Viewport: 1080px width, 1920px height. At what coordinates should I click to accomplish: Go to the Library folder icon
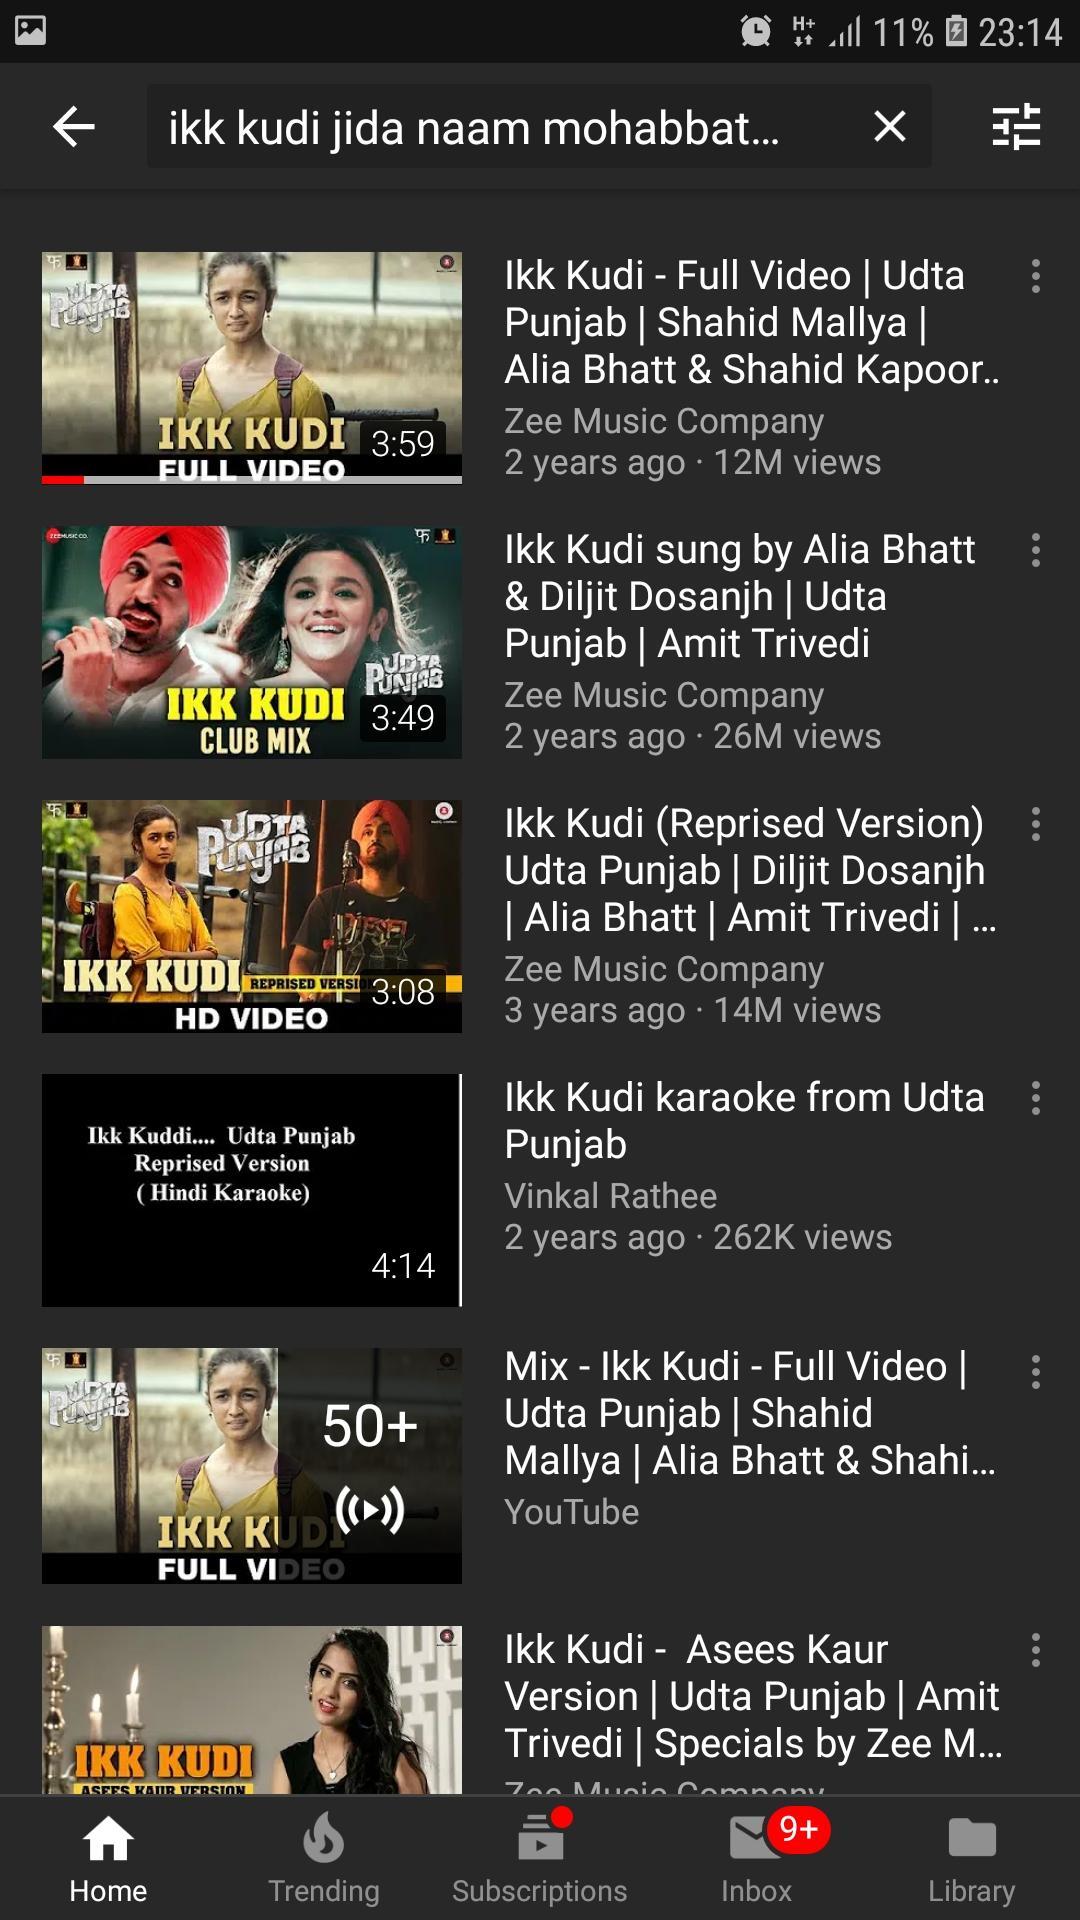[972, 1859]
